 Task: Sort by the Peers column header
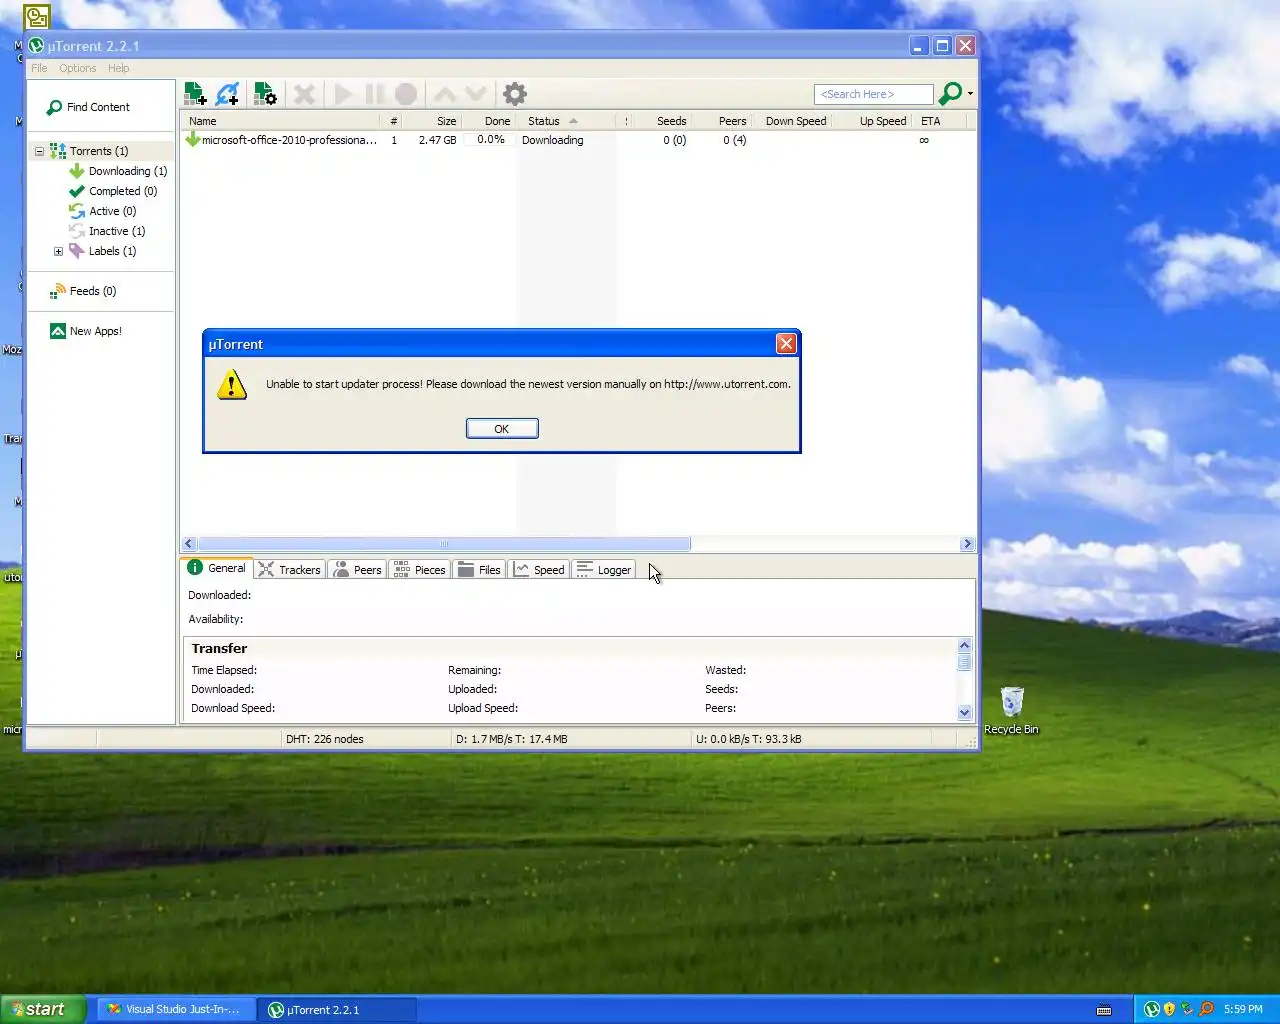(x=721, y=121)
